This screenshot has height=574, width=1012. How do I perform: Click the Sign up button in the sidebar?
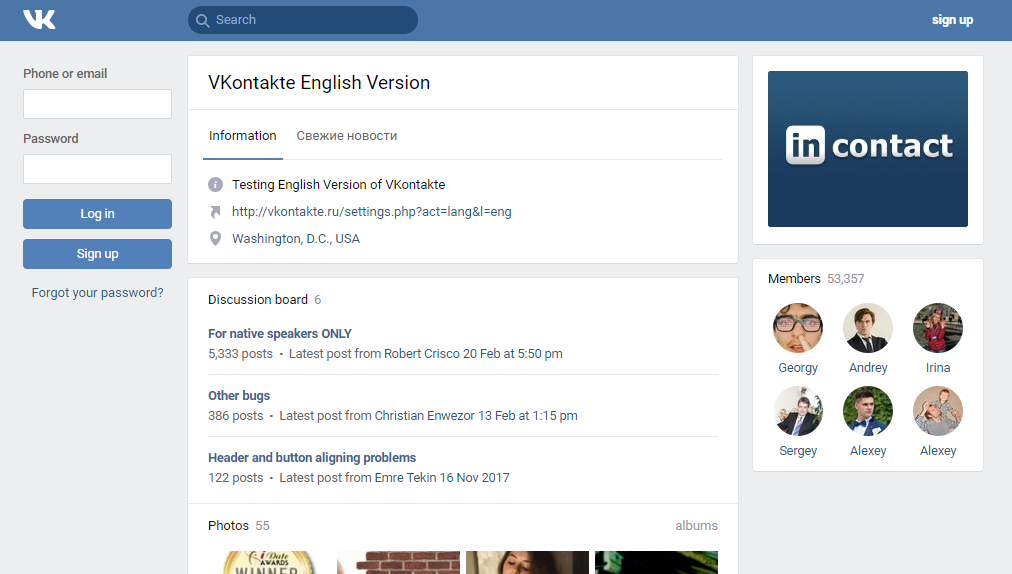[x=97, y=254]
